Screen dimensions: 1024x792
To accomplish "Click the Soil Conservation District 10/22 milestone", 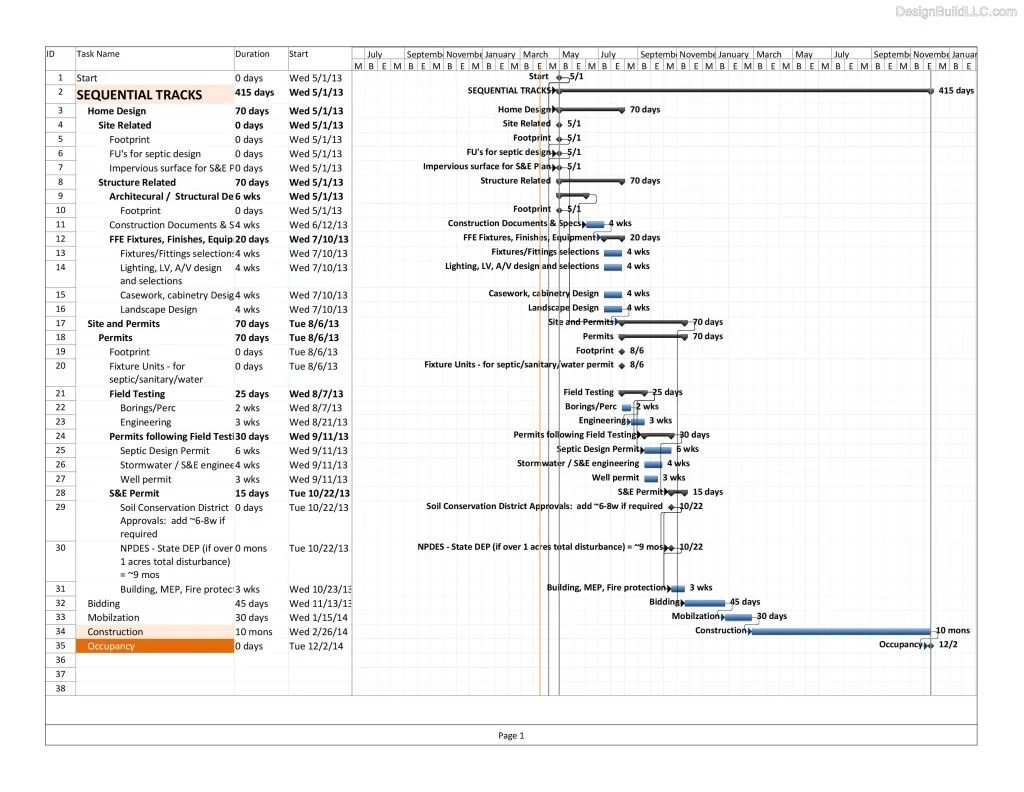I will click(671, 507).
